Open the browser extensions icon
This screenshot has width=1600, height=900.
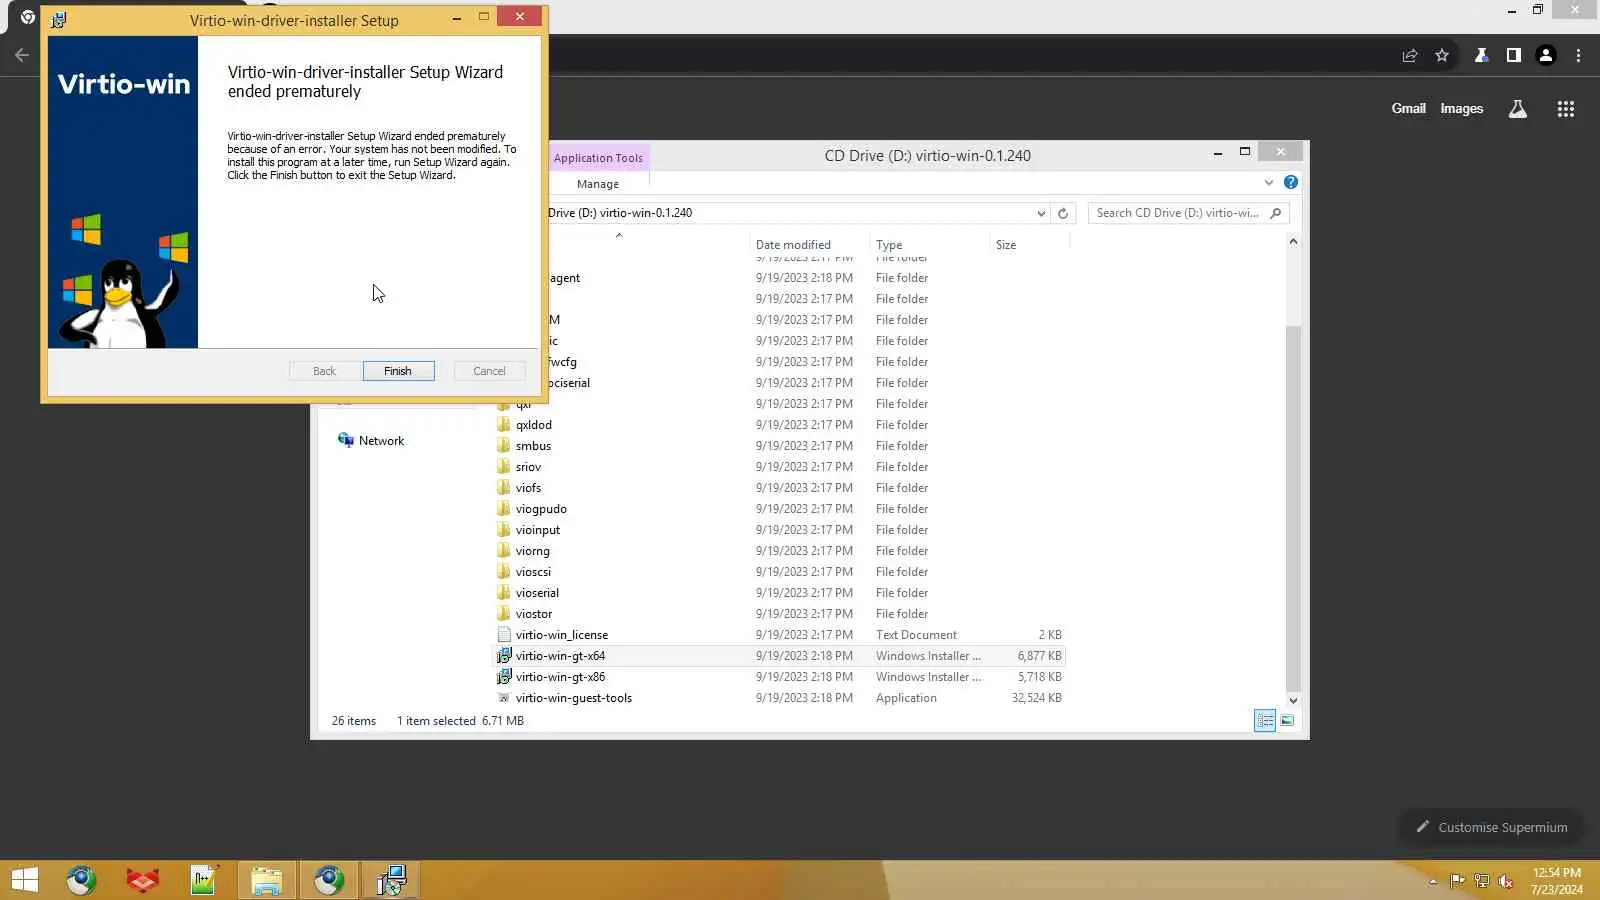pos(1481,56)
